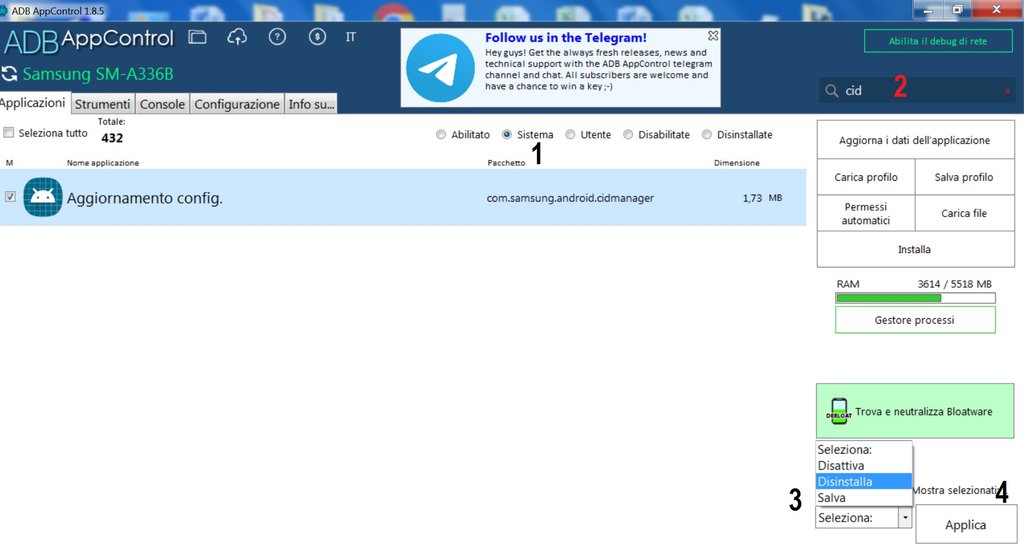Select the Sistema radio button
The width and height of the screenshot is (1024, 545).
click(507, 134)
